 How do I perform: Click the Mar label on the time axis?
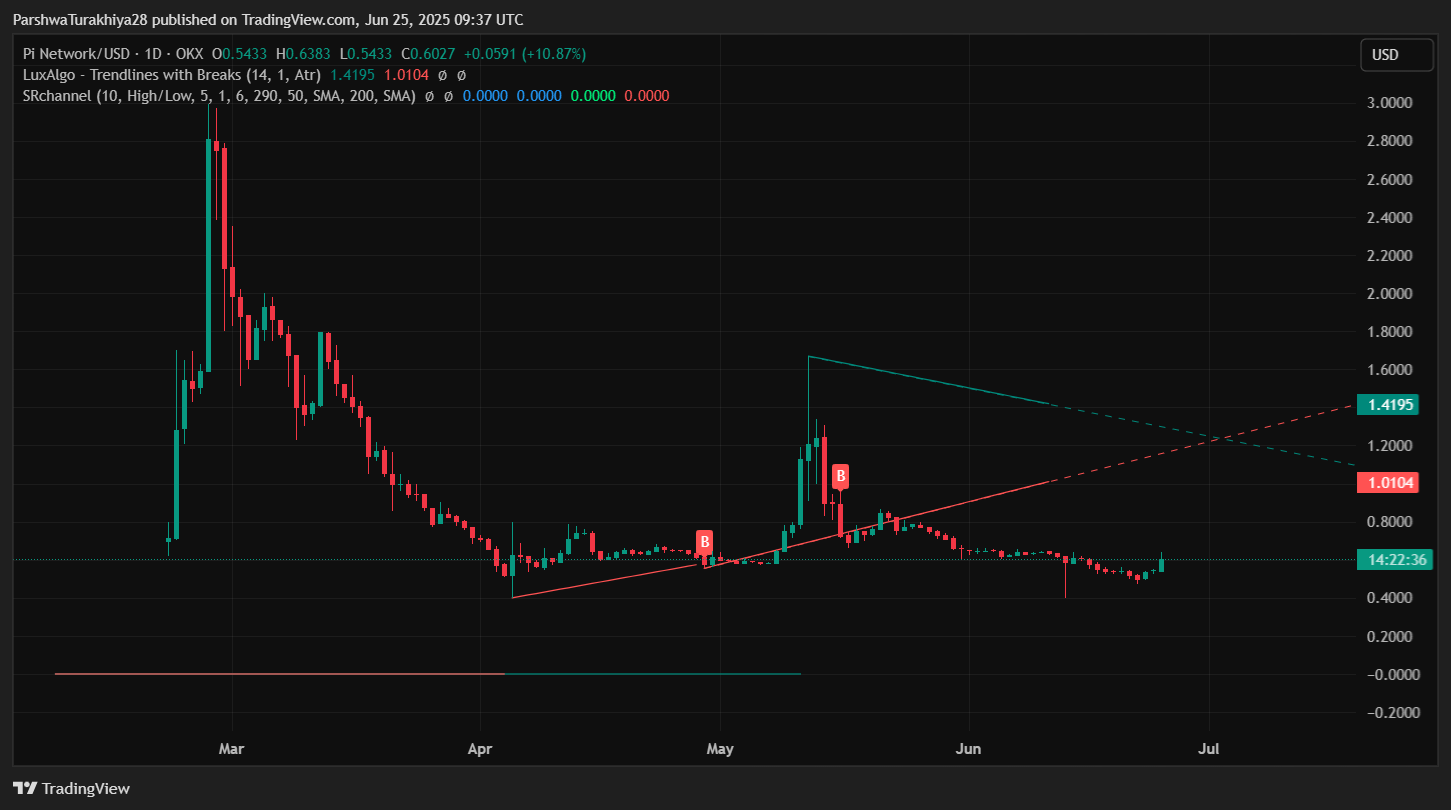pyautogui.click(x=230, y=748)
